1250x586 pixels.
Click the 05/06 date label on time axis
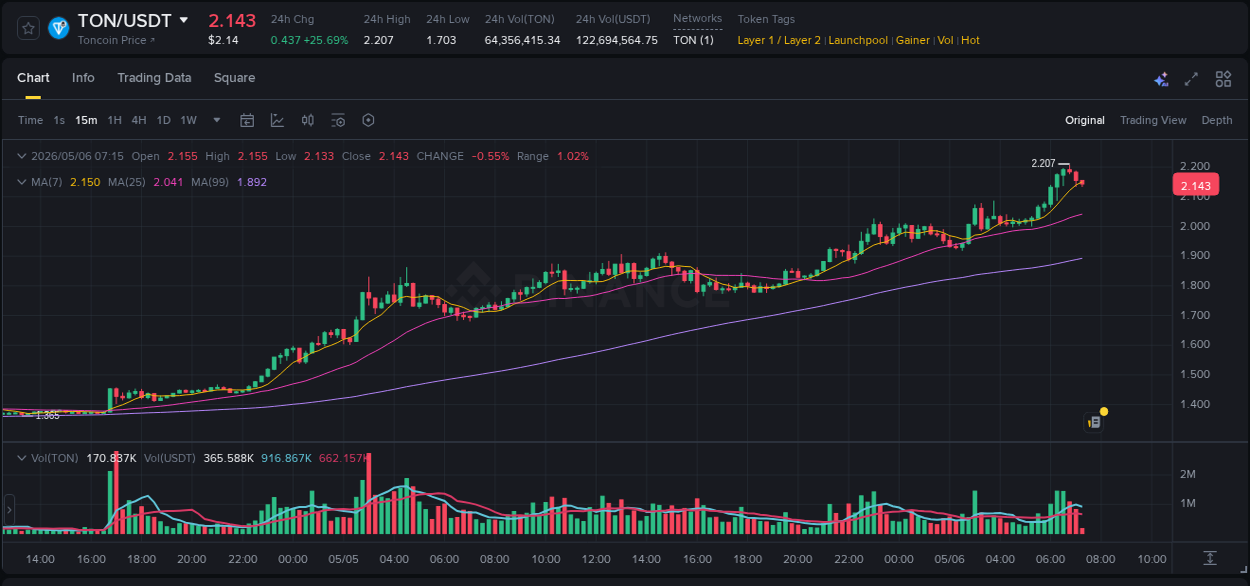pos(950,558)
